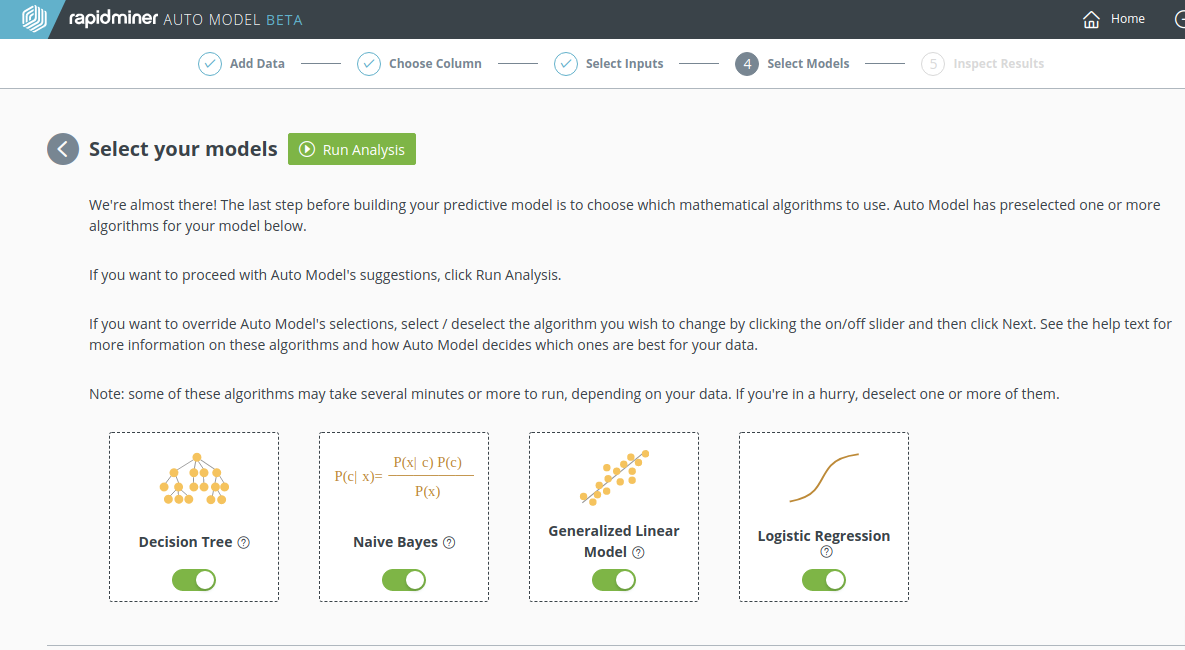This screenshot has height=650, width=1185.
Task: Turn off the Naive Bayes switch
Action: (x=404, y=580)
